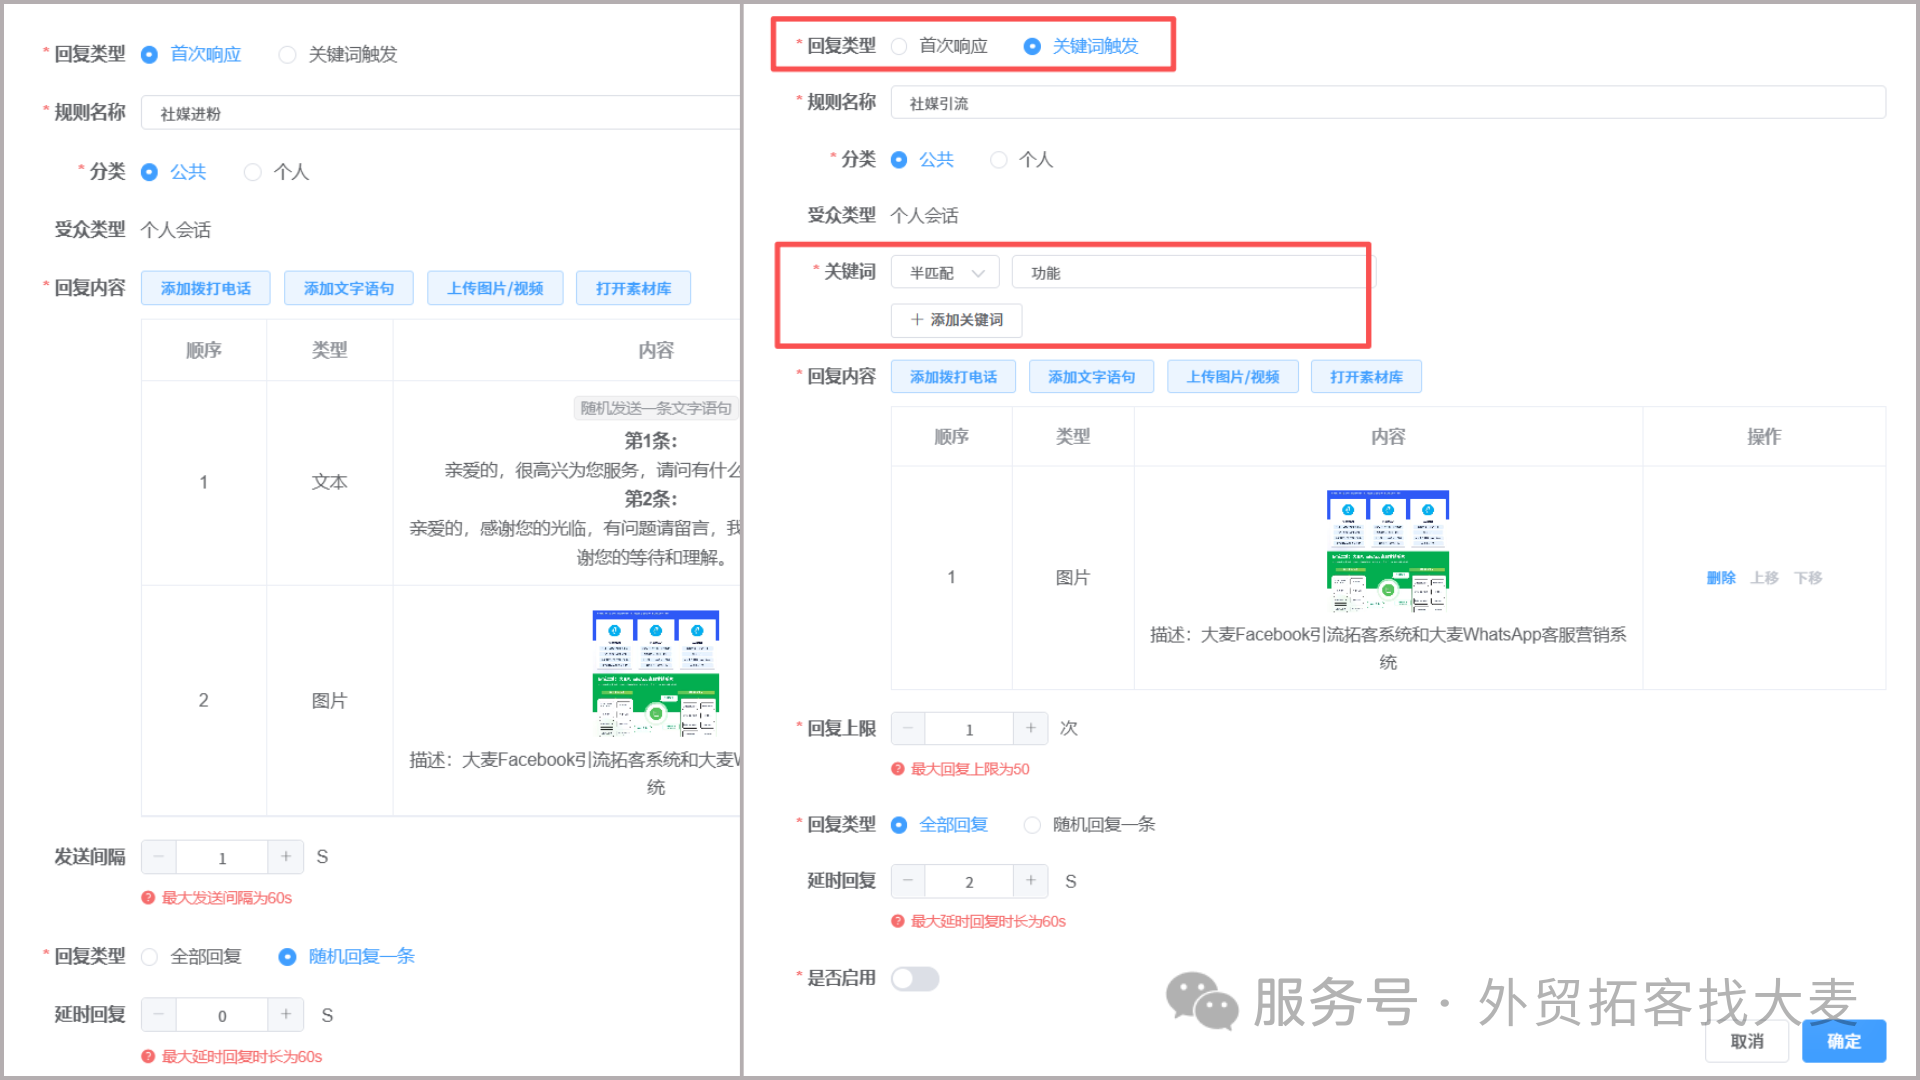This screenshot has width=1920, height=1080.
Task: Click the 规则名称 field containing 社媒进粉
Action: click(x=440, y=113)
